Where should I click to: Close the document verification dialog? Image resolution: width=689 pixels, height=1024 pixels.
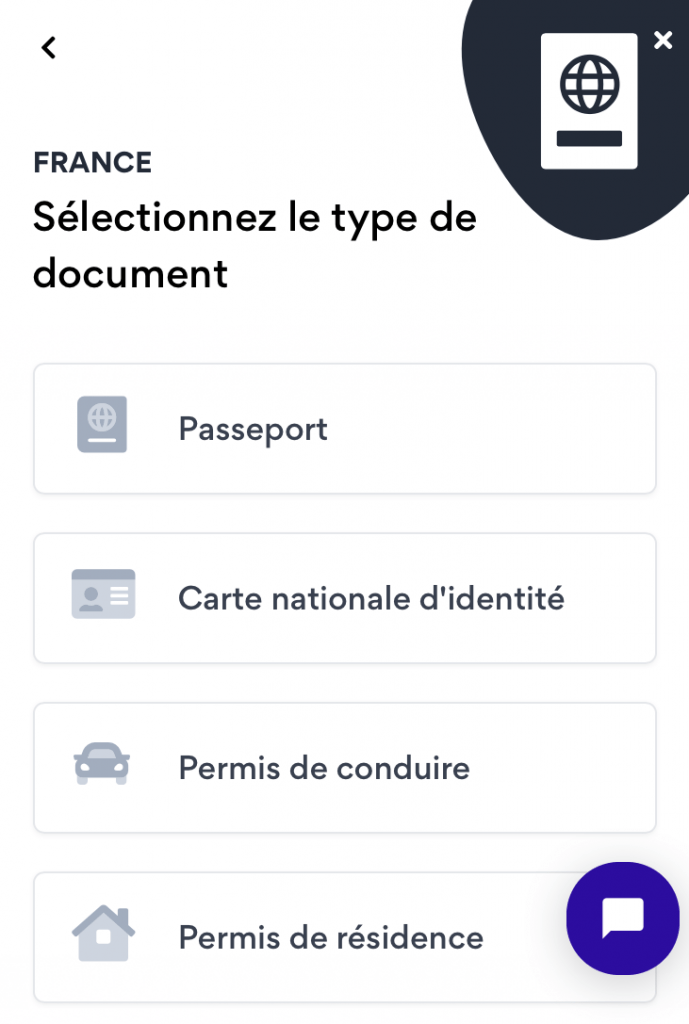(x=663, y=40)
